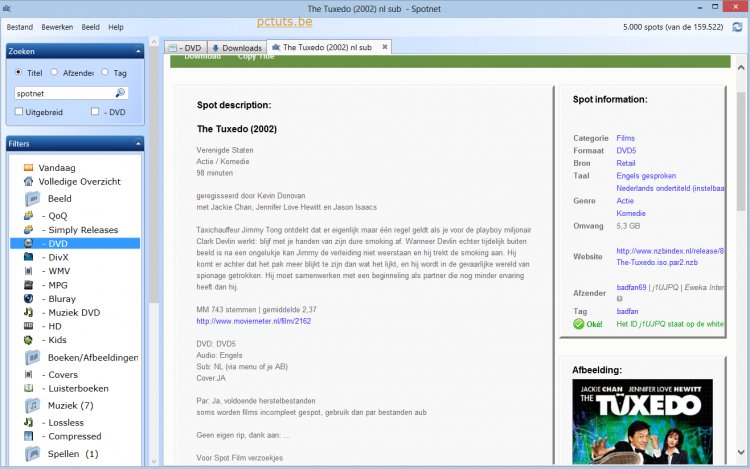Open the Vandaag filter

coord(56,167)
